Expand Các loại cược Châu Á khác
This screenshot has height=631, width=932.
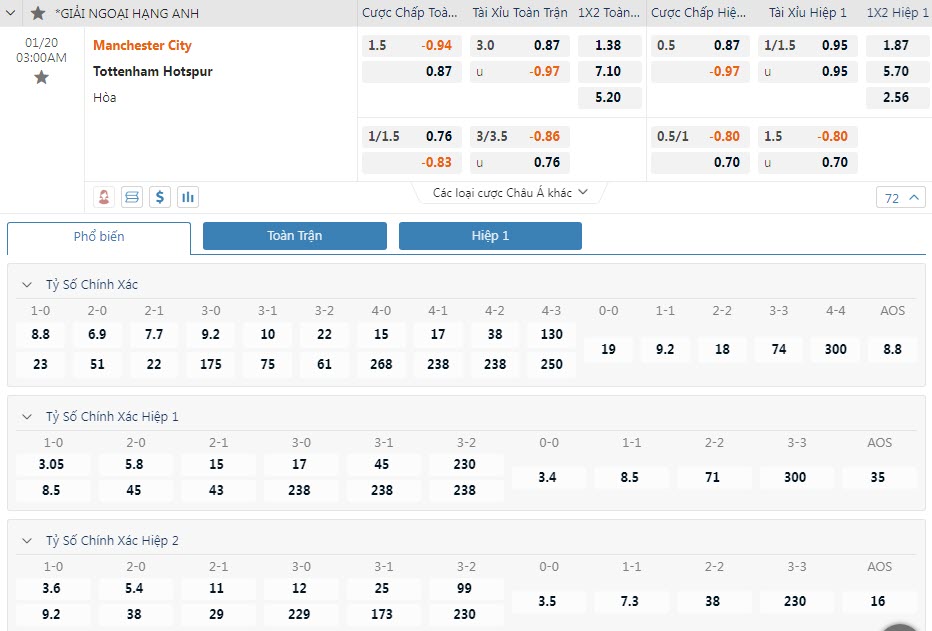(510, 192)
